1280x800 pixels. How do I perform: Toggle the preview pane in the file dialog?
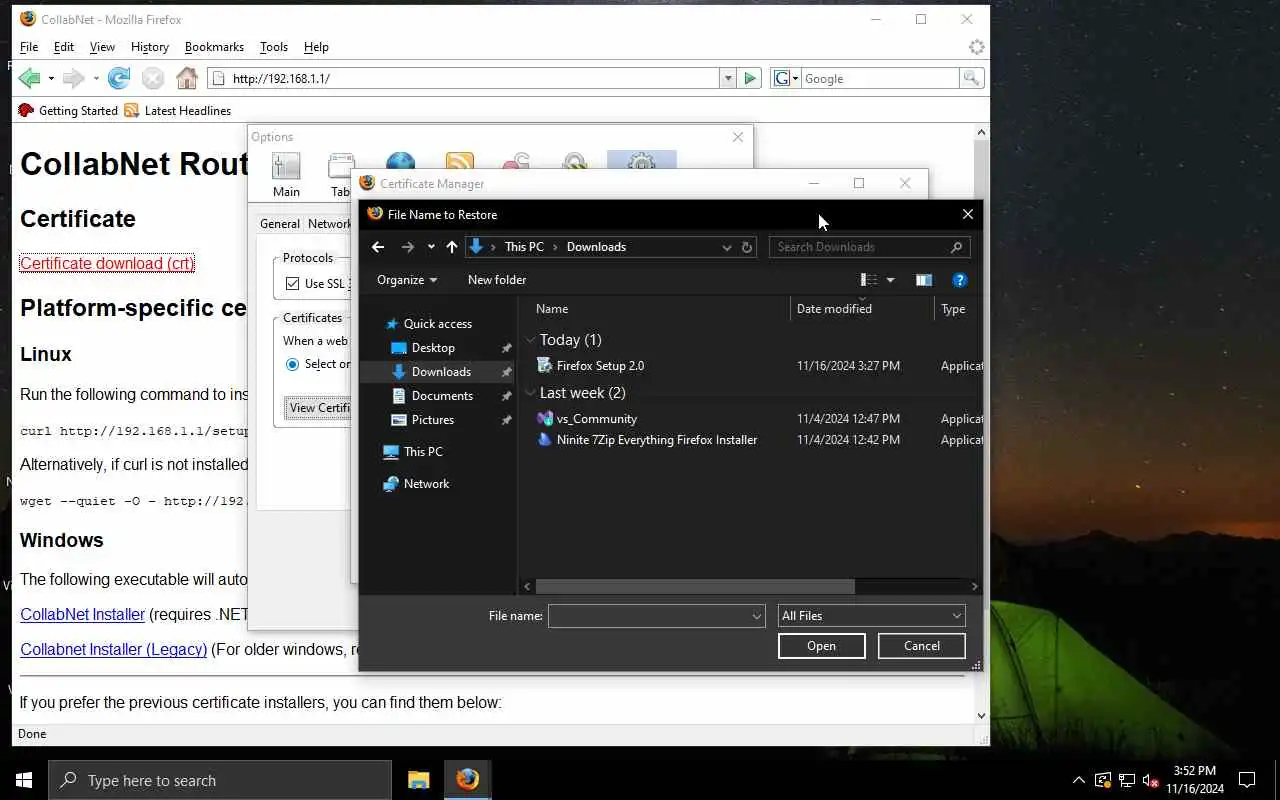923,280
